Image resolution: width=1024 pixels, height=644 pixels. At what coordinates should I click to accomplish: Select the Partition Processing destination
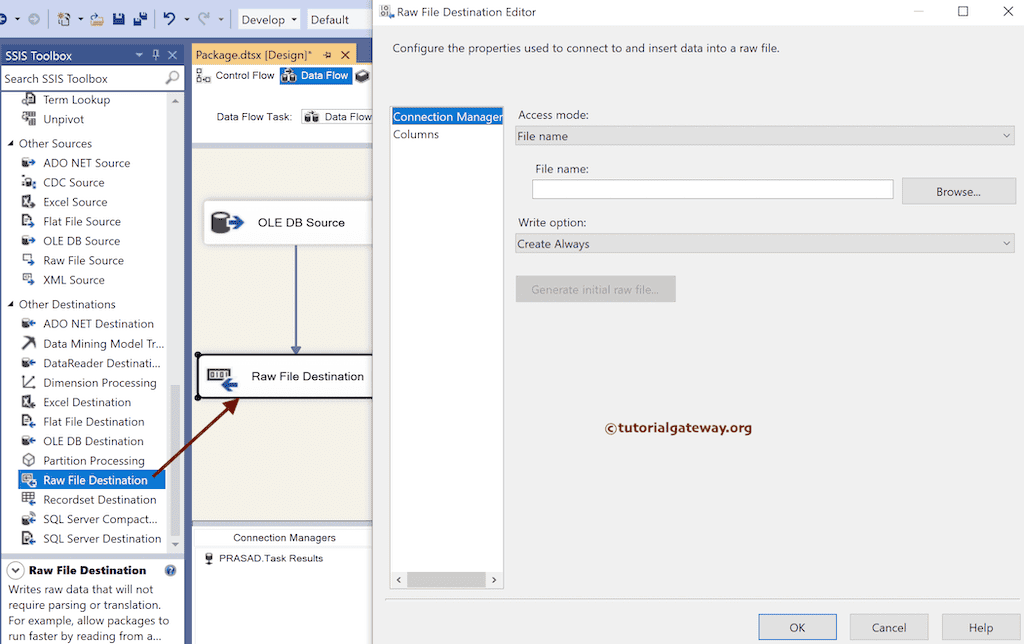point(94,460)
